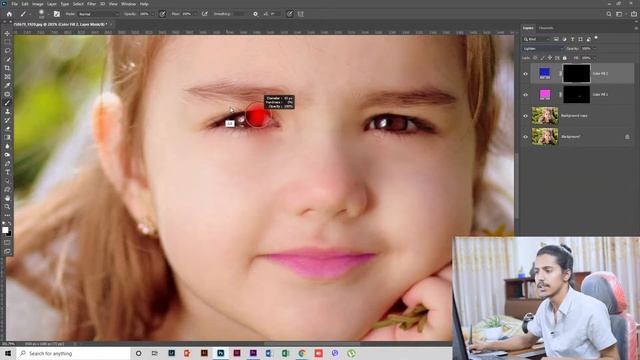Toggle symmetry paint options icon

pyautogui.click(x=301, y=14)
